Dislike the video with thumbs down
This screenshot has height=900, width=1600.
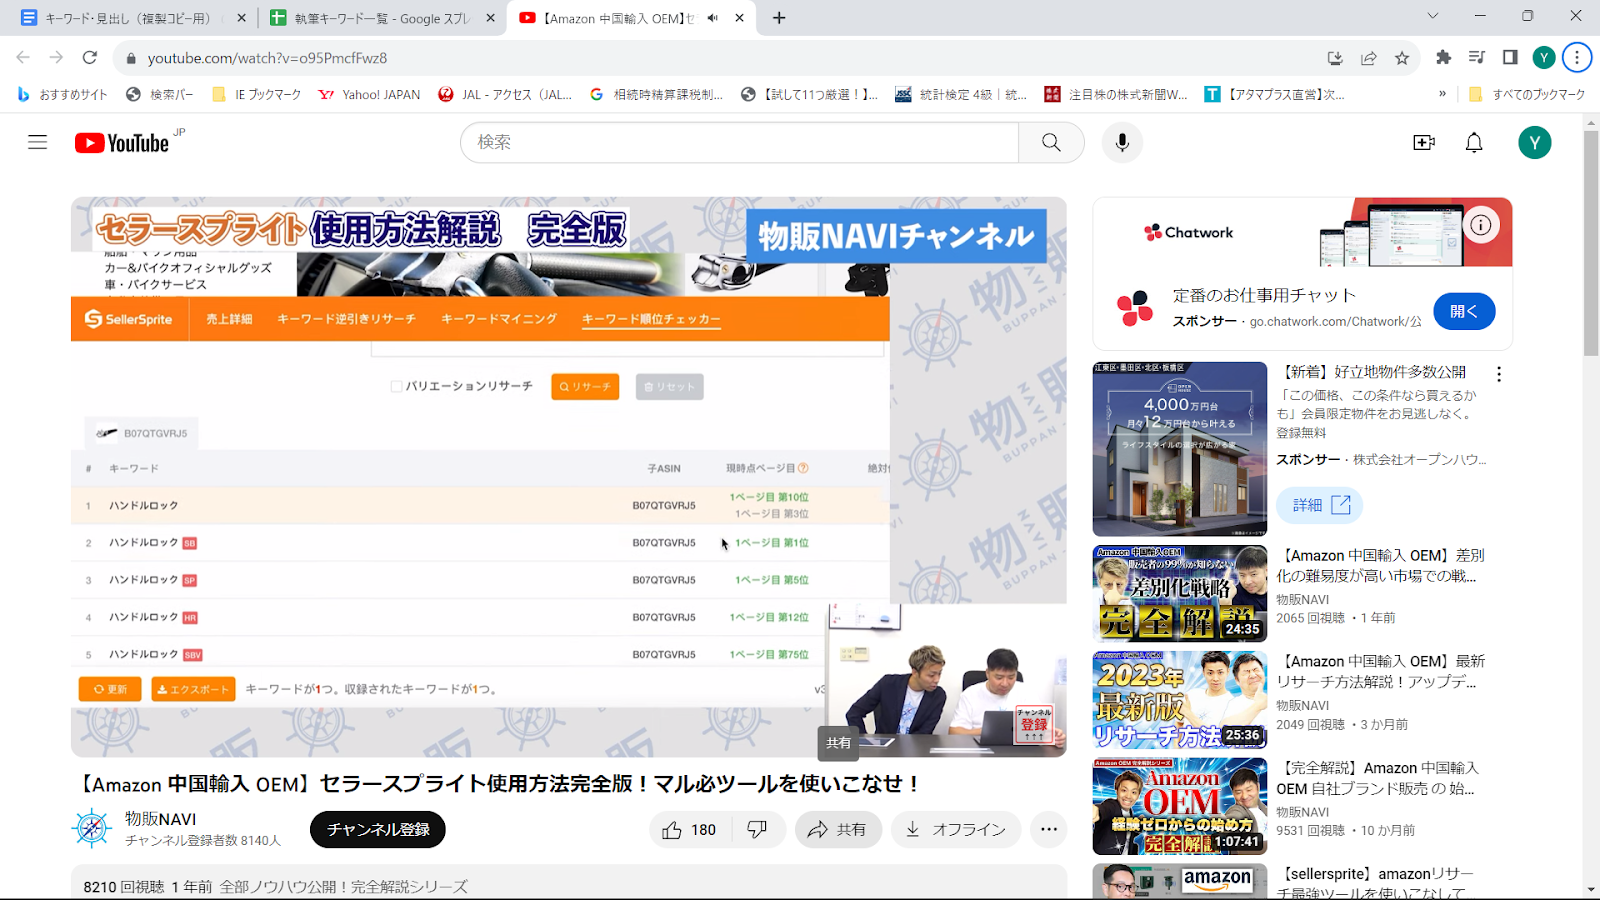[x=757, y=829]
